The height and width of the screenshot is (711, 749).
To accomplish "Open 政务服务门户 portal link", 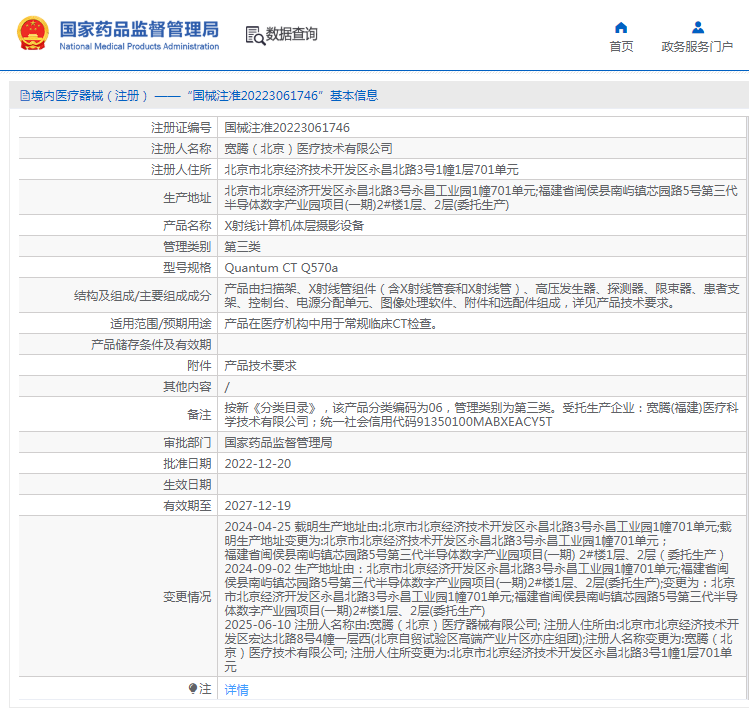I will [697, 46].
